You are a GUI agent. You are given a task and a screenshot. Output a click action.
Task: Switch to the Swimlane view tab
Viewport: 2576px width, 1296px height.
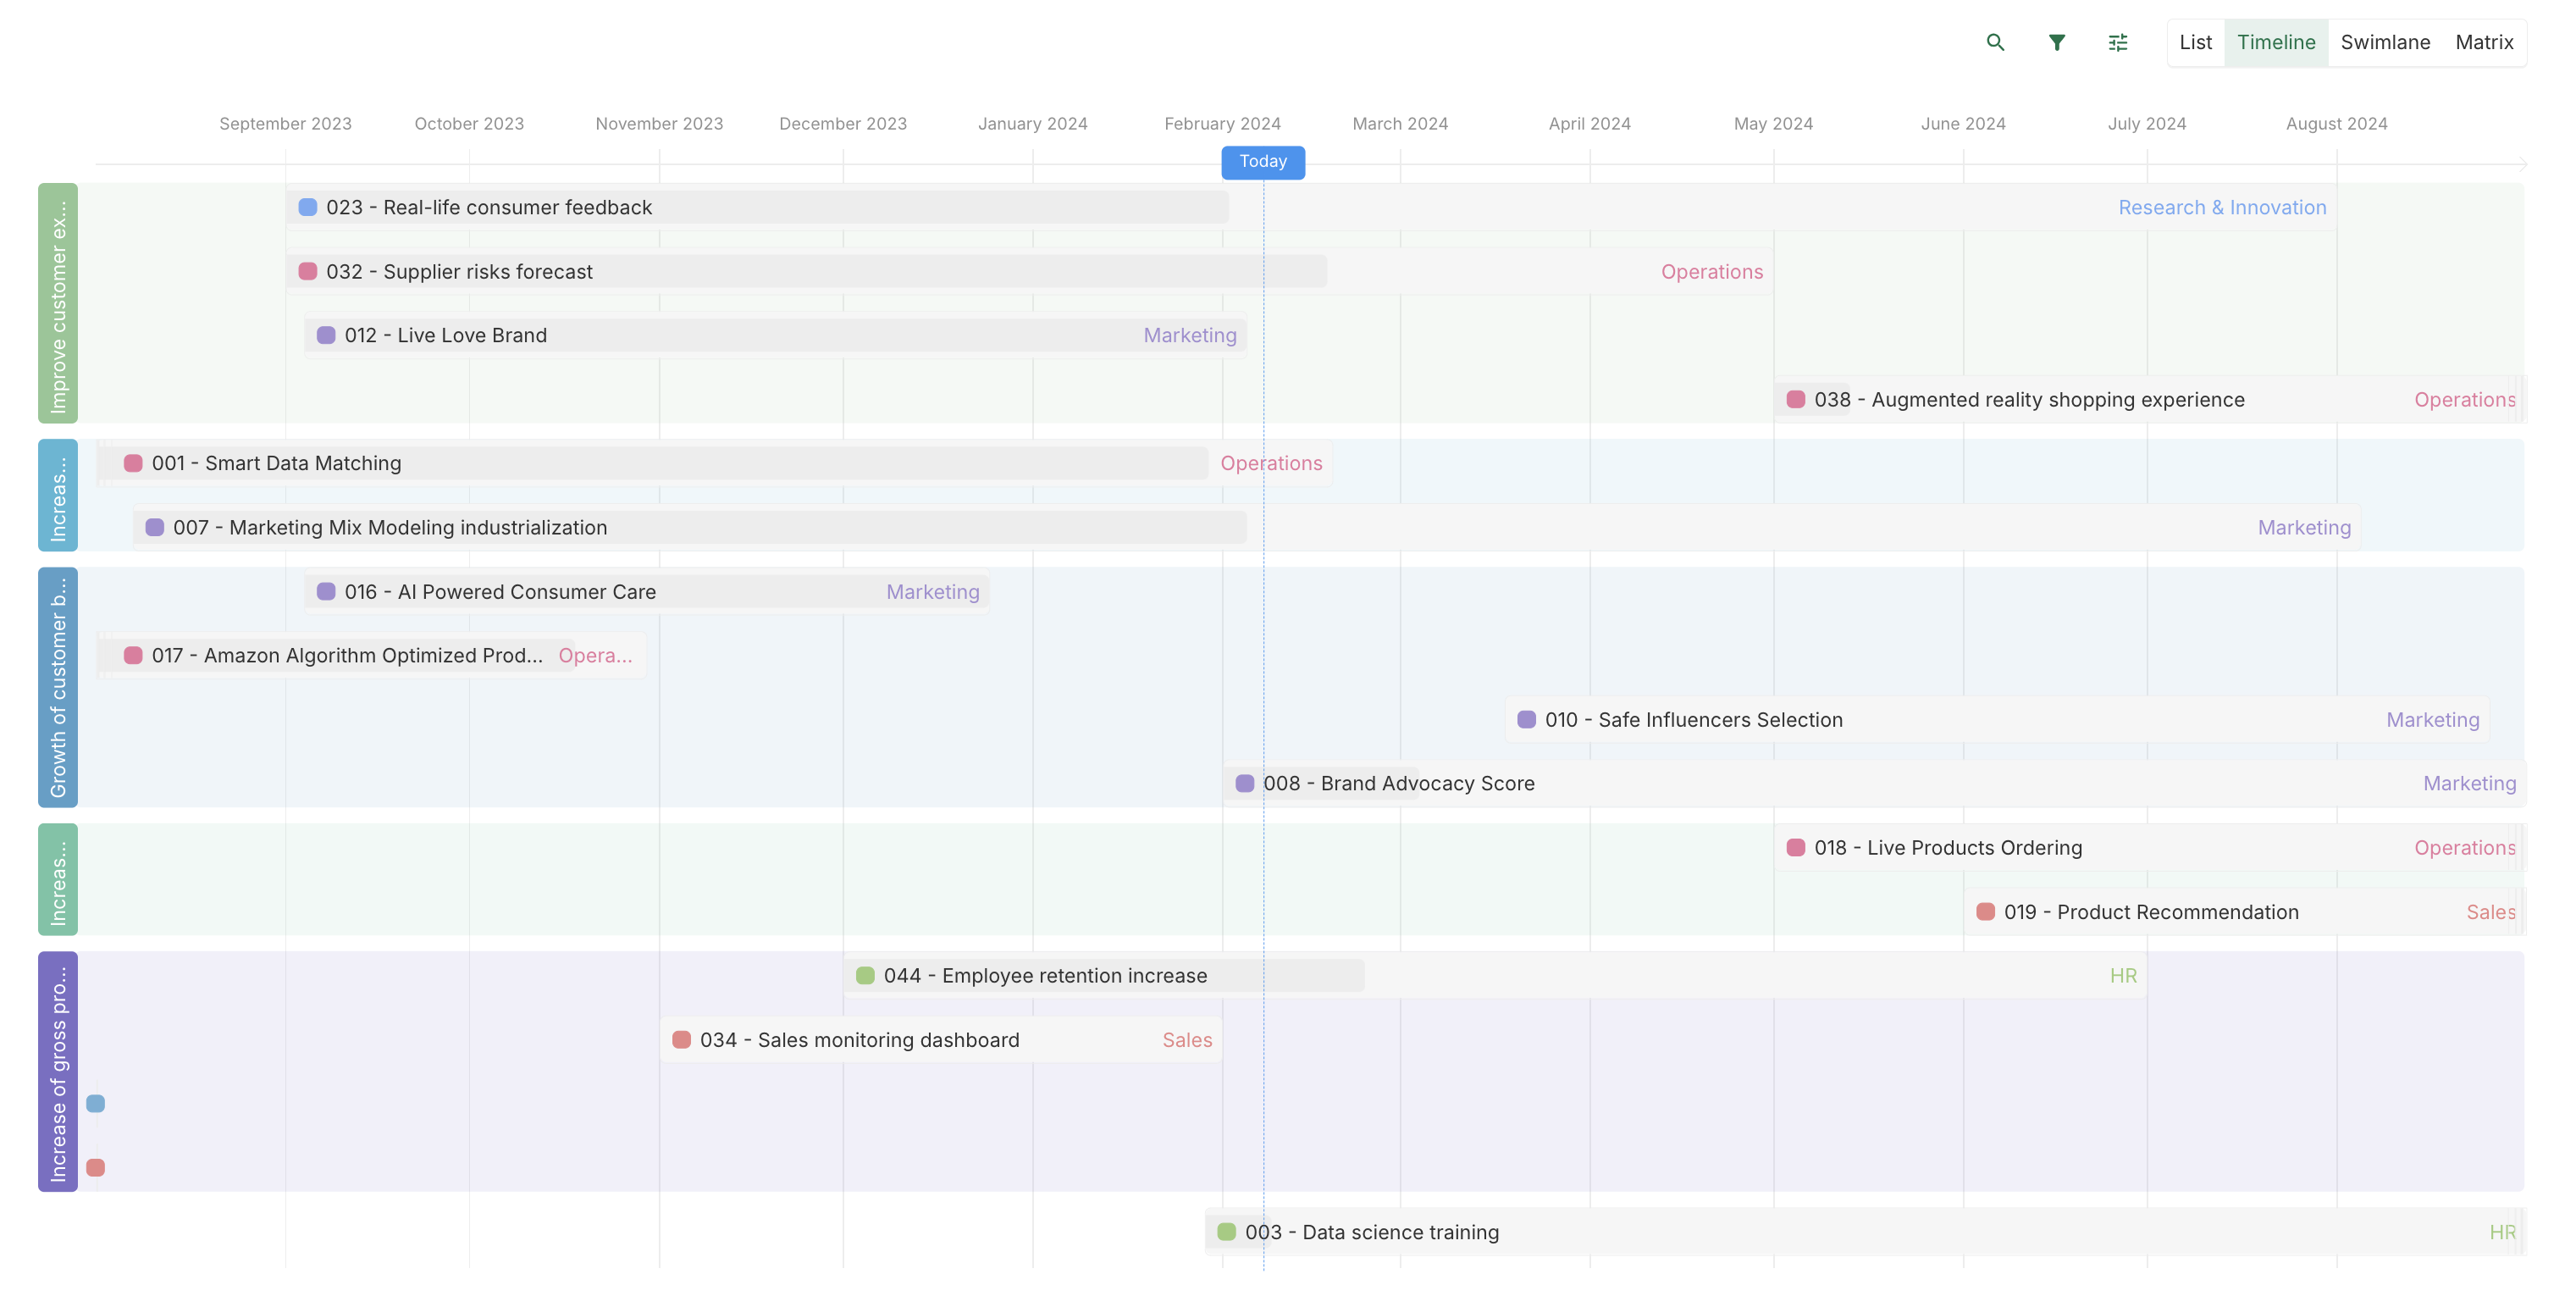pos(2386,42)
